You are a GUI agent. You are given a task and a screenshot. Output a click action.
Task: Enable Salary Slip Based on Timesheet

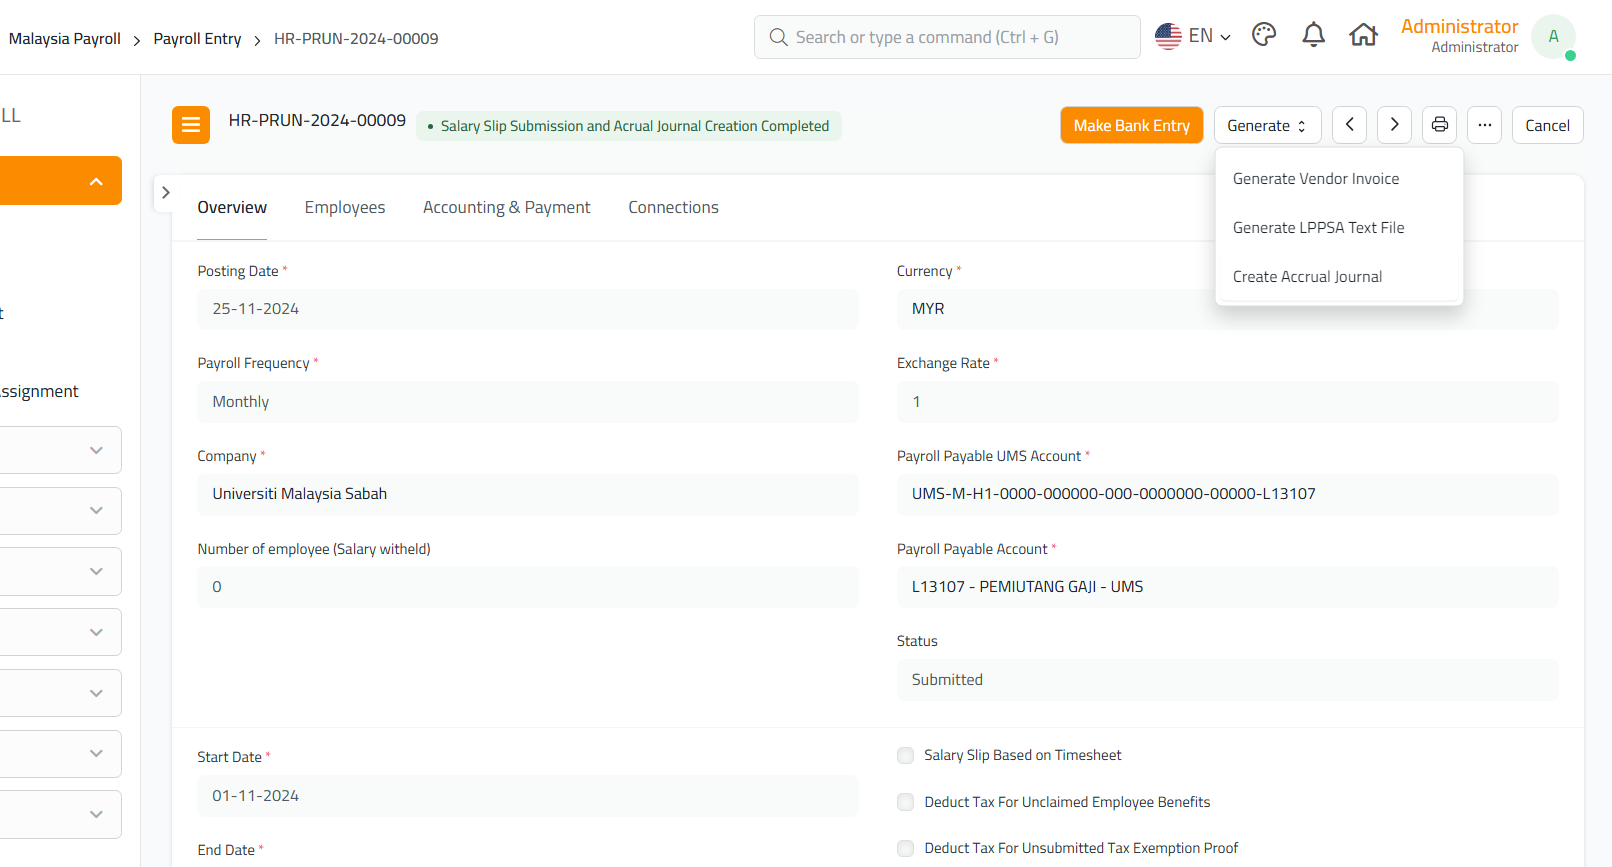coord(906,756)
